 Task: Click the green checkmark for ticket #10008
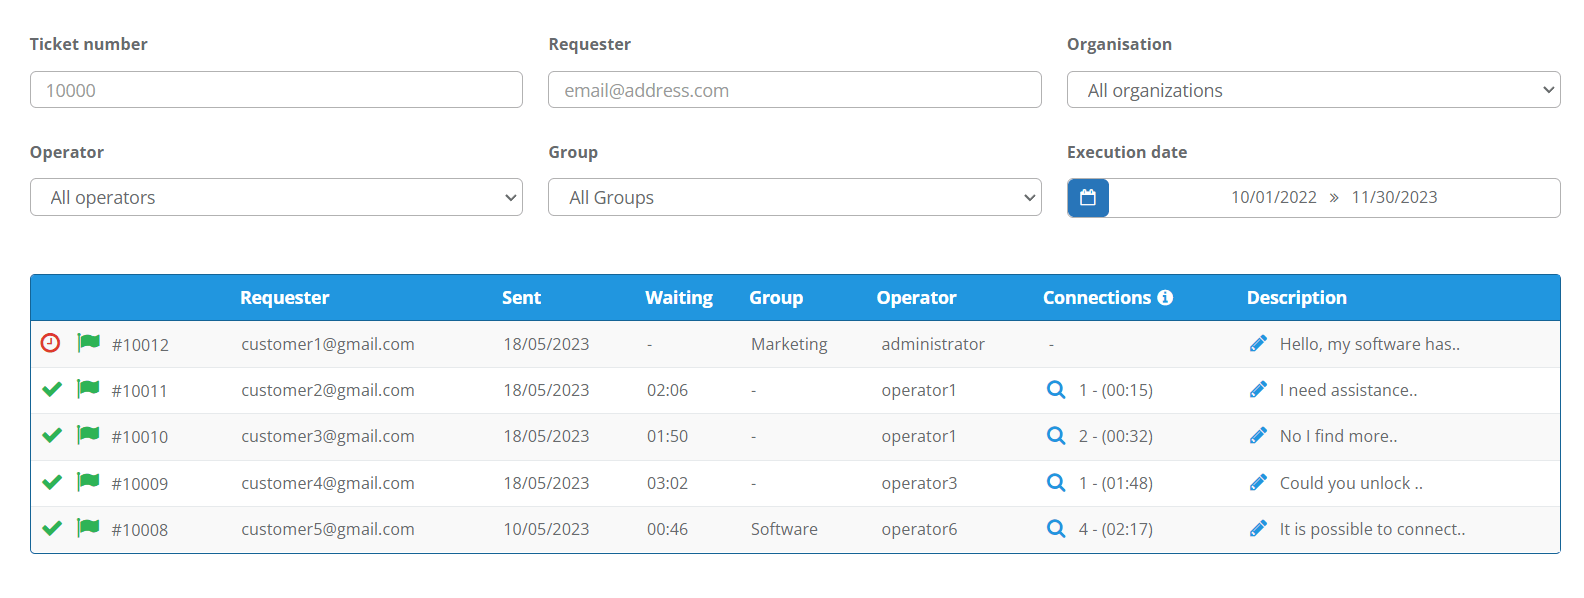52,528
